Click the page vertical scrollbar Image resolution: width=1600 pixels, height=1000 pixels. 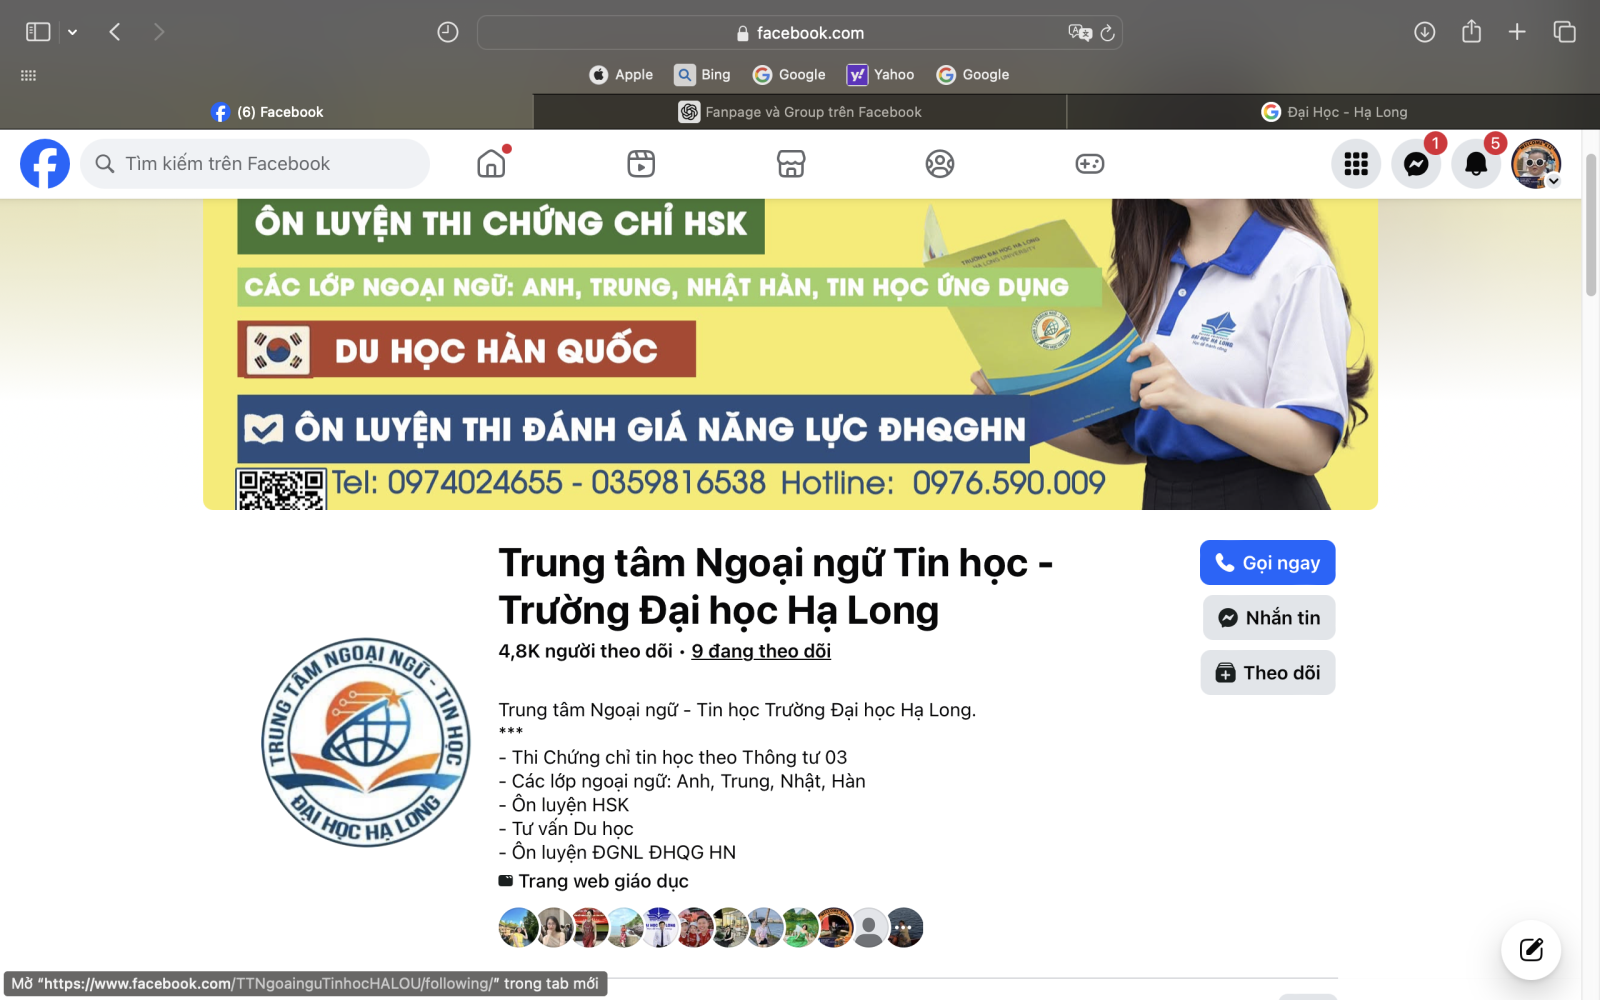coord(1591,225)
